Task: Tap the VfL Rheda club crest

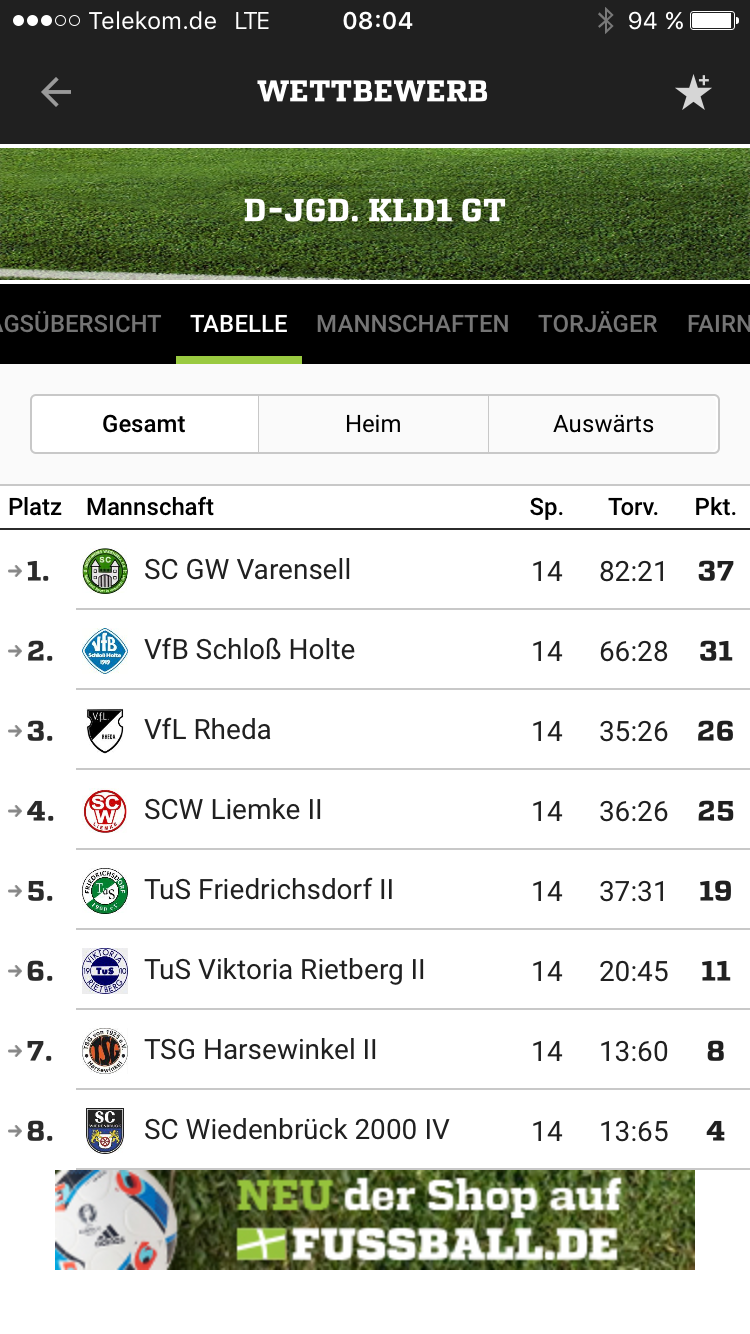Action: click(105, 731)
